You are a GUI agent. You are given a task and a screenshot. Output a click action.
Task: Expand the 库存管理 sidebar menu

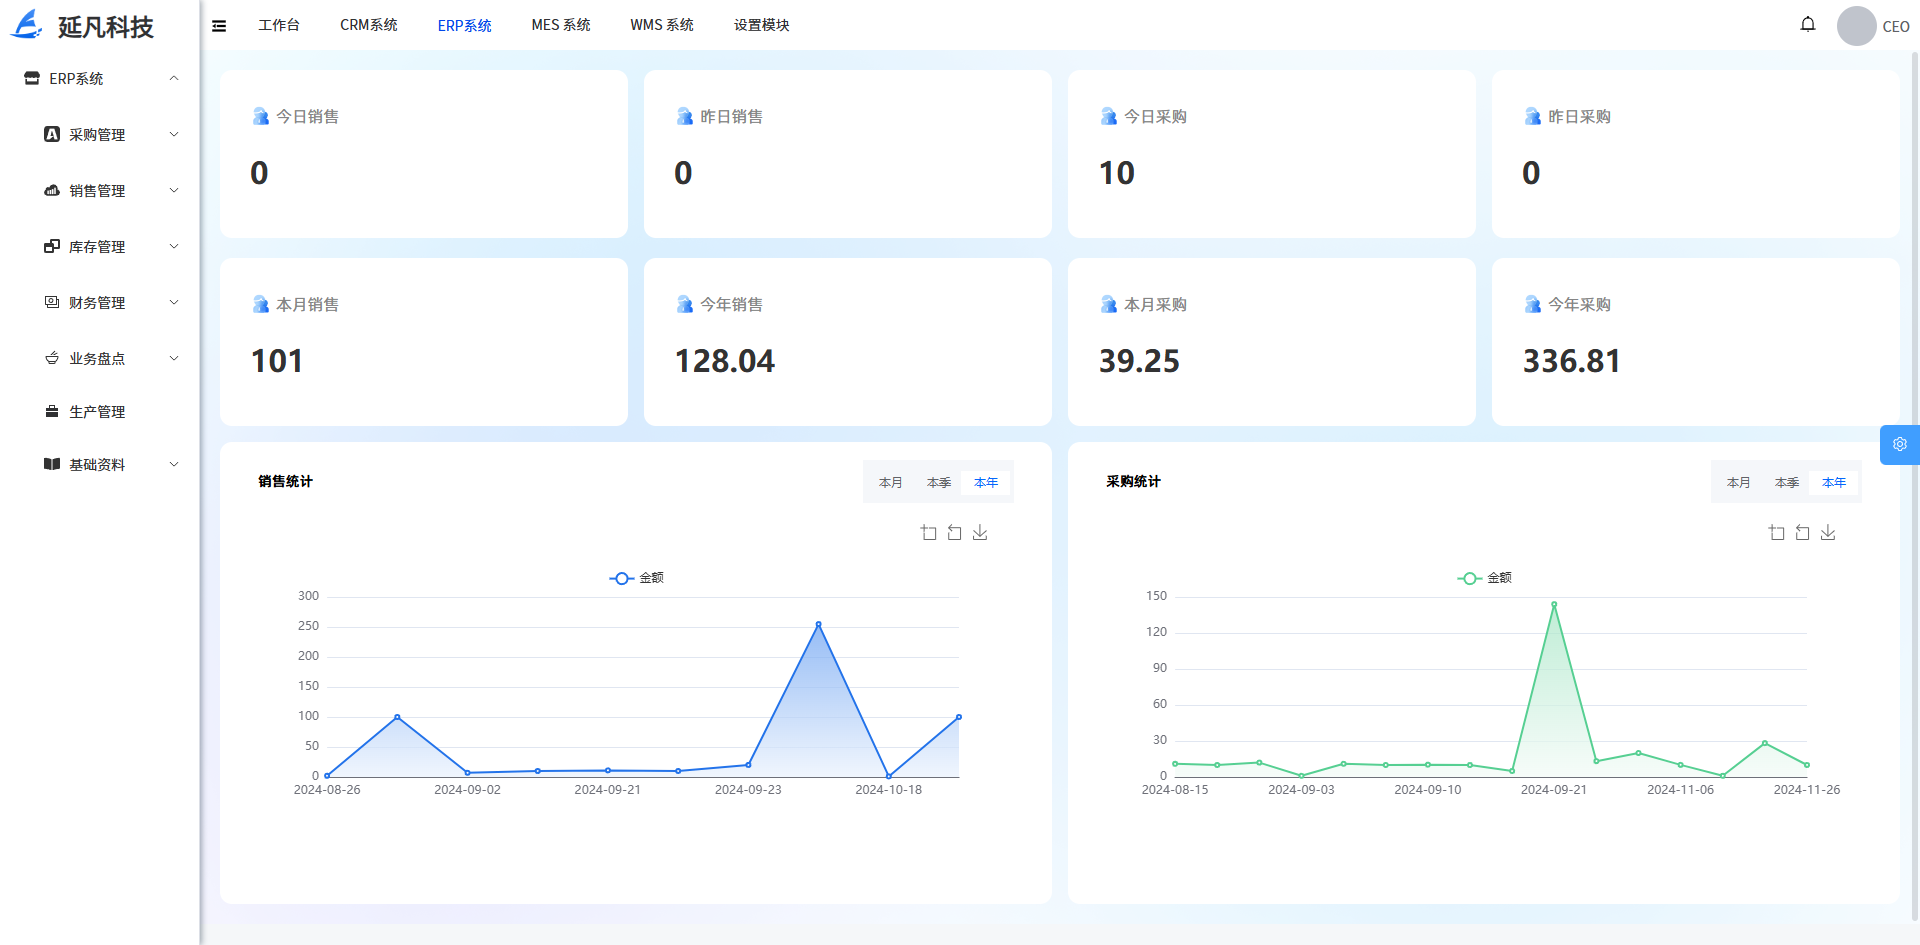click(110, 247)
